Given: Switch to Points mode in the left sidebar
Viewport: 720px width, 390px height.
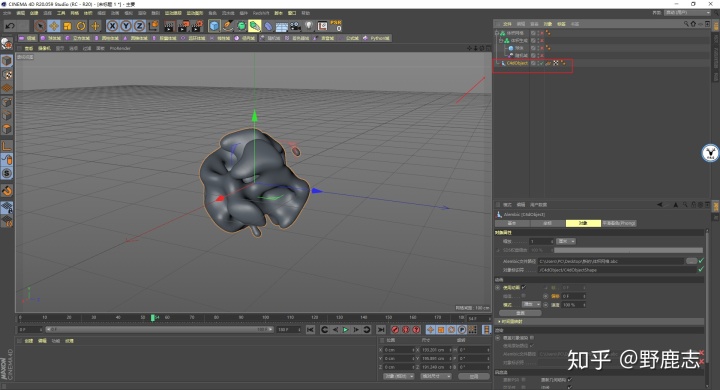Looking at the screenshot, I should tap(6, 102).
